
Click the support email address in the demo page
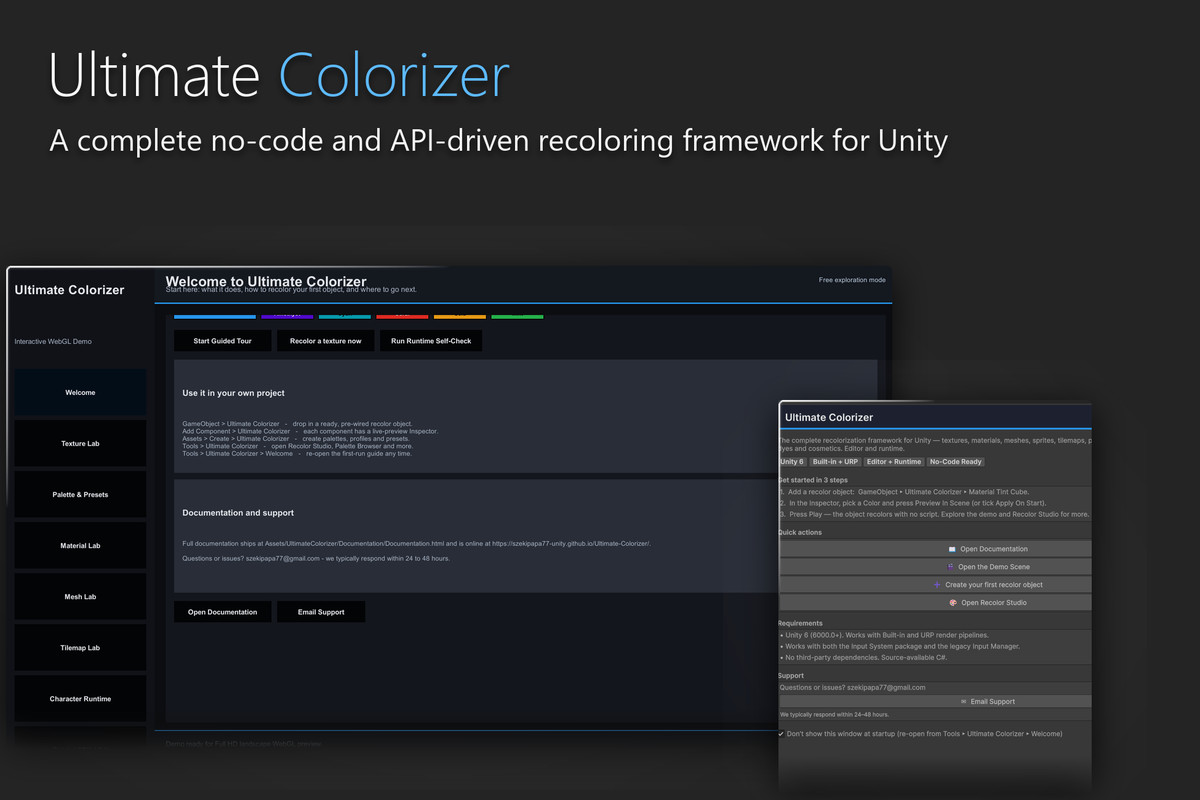(278, 558)
